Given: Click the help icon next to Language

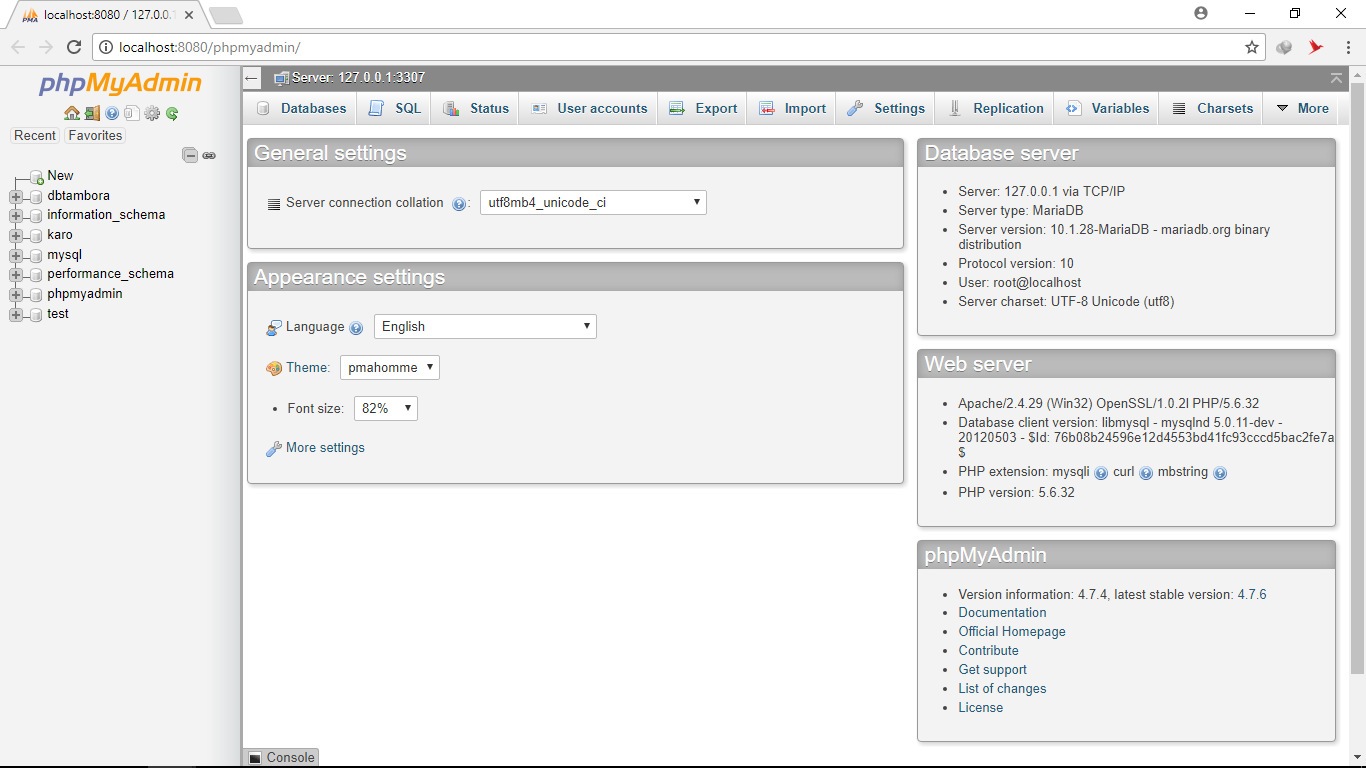Looking at the screenshot, I should pyautogui.click(x=356, y=328).
